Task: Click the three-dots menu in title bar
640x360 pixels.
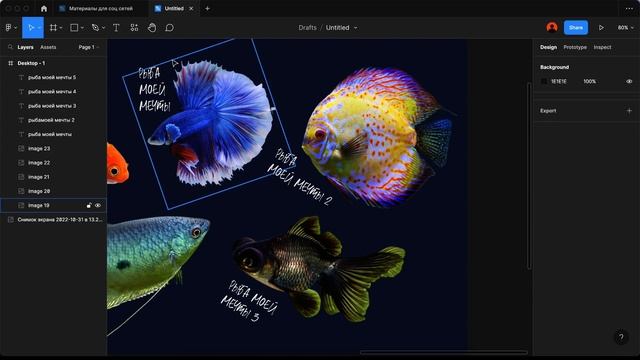Action: (629, 9)
